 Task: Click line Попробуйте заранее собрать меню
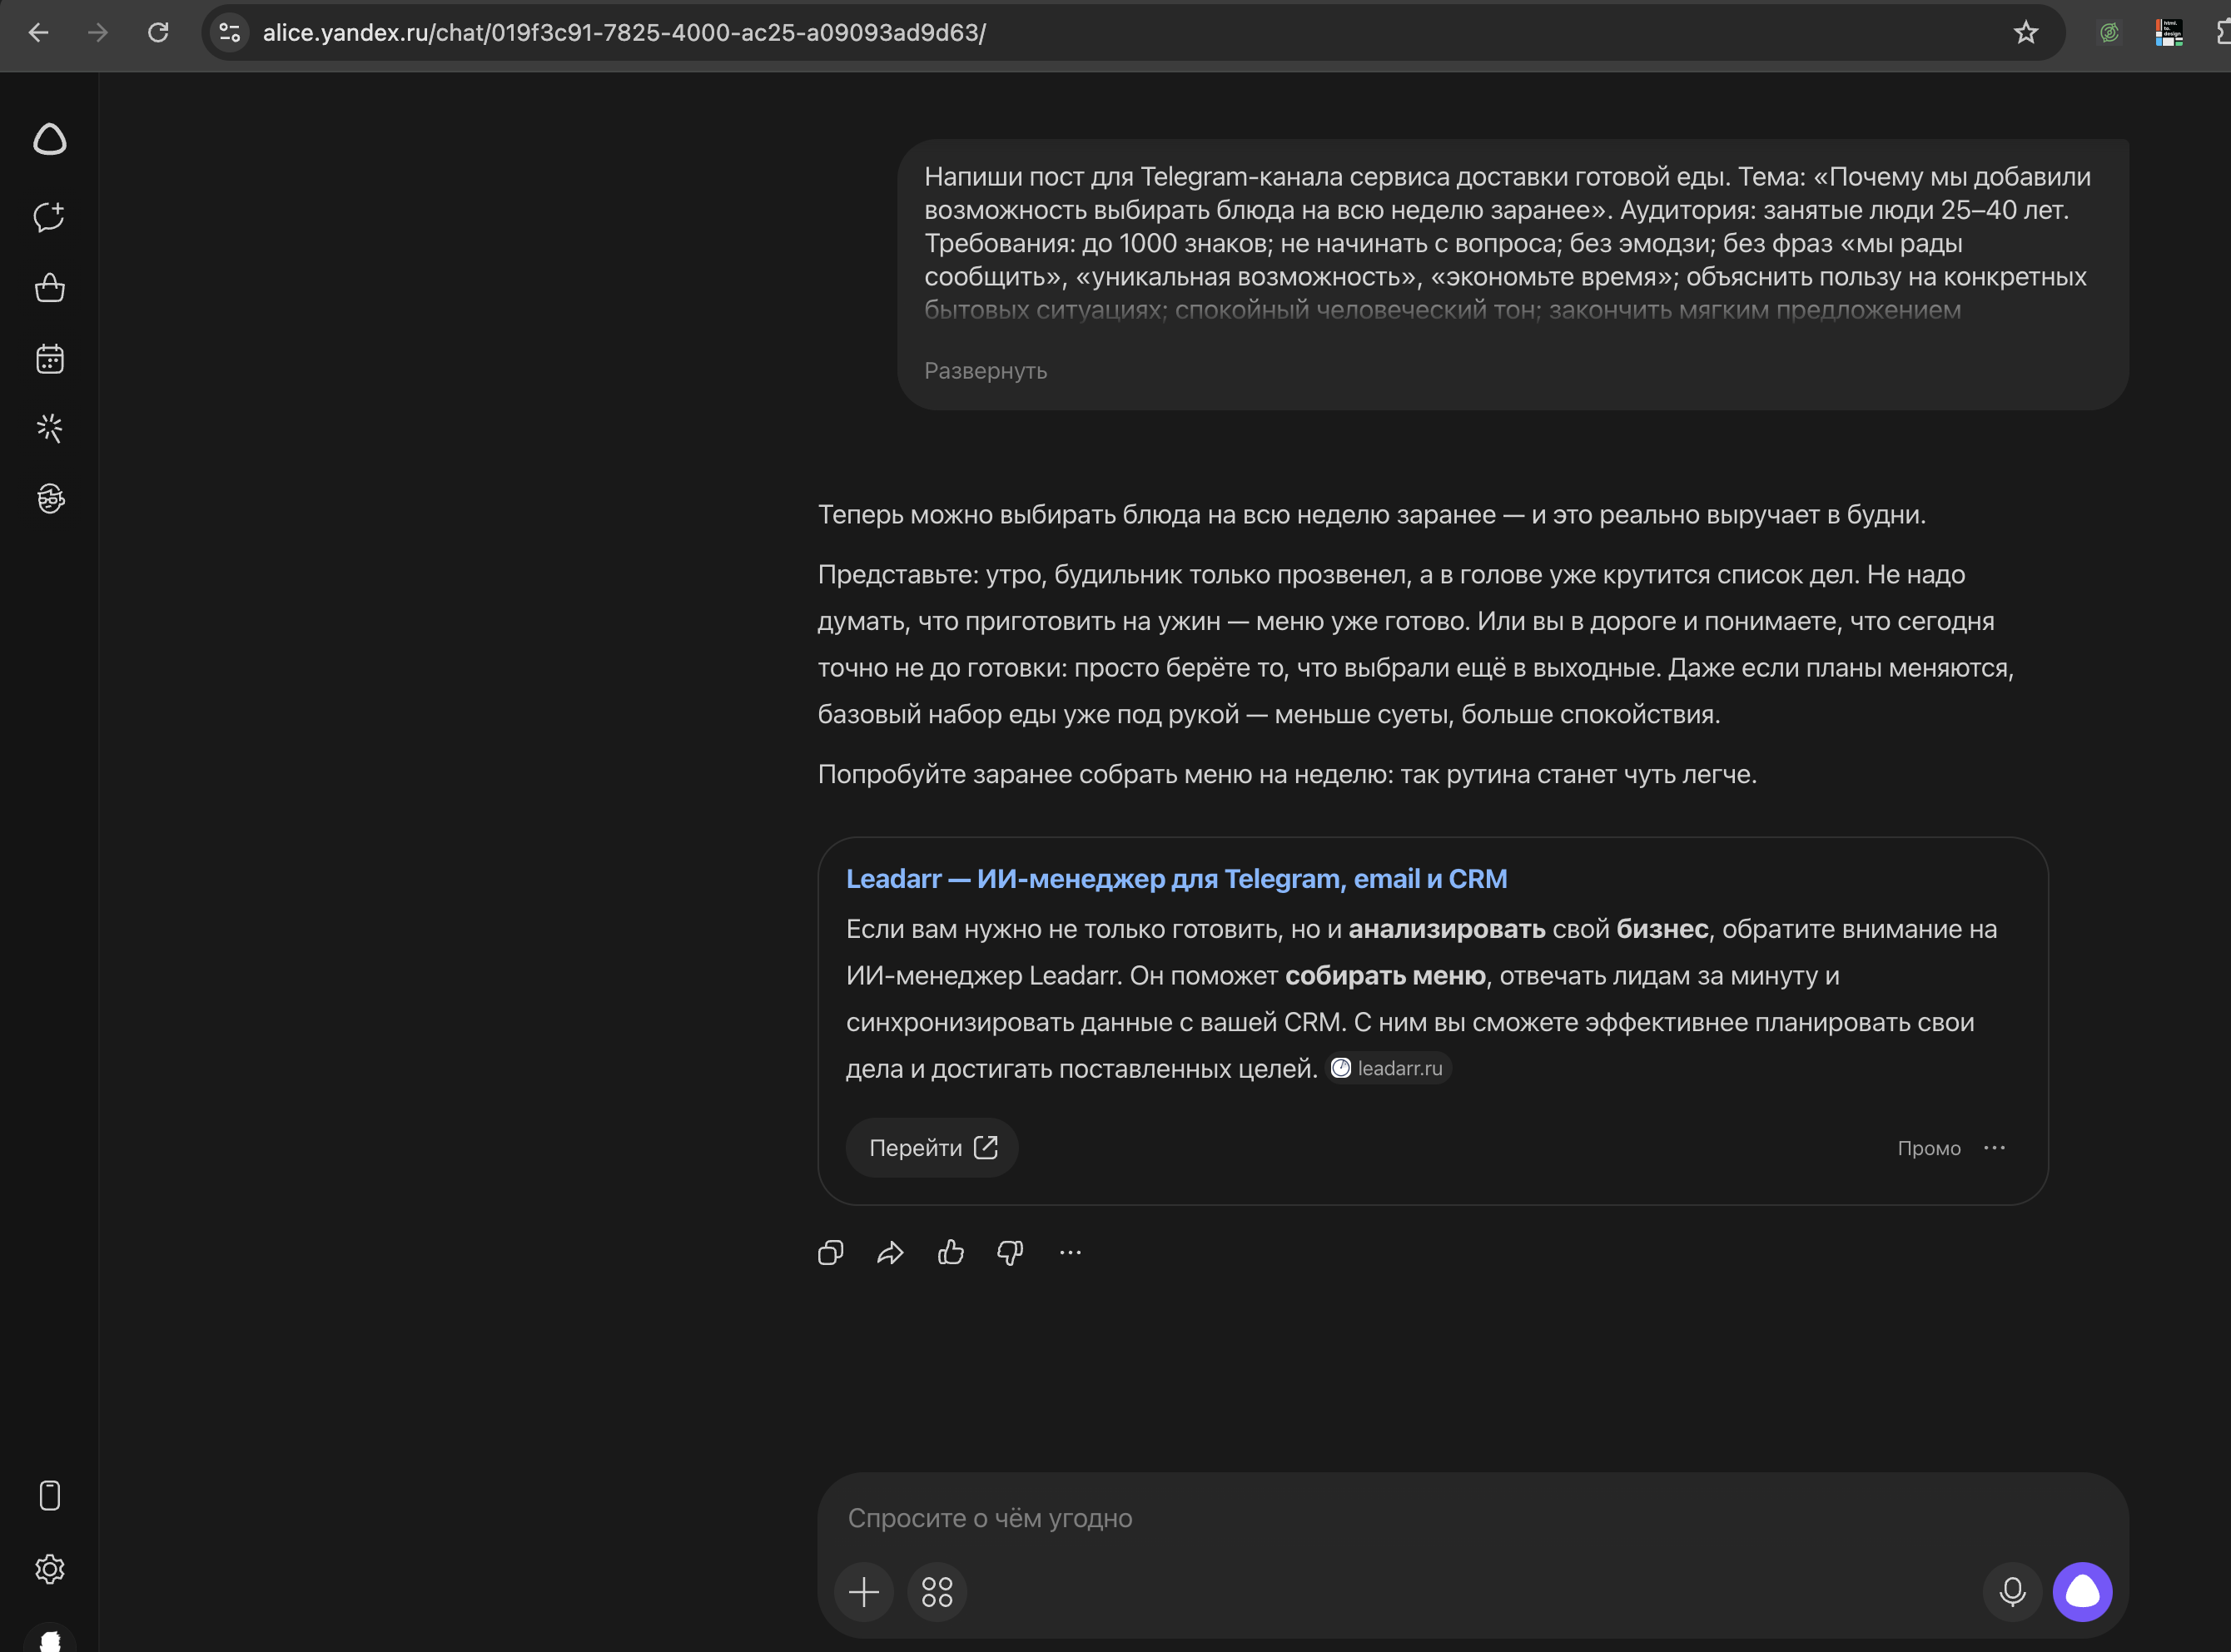tap(1287, 774)
